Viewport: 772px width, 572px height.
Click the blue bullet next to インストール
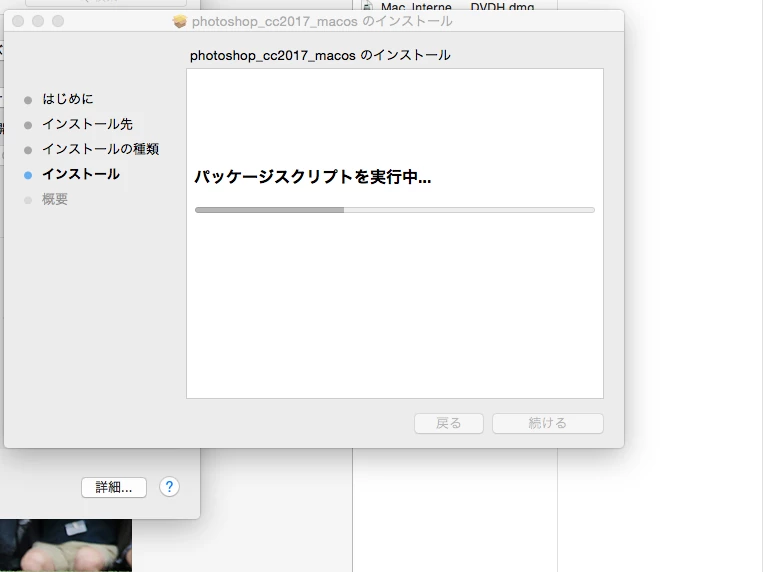point(28,175)
